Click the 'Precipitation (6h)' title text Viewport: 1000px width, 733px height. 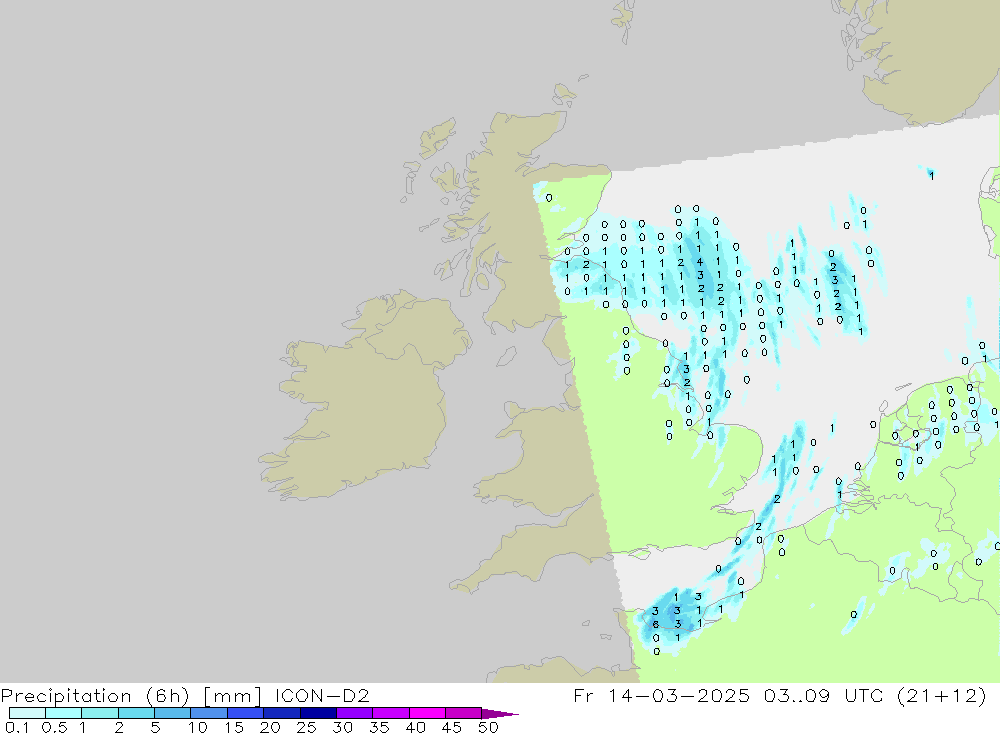click(x=95, y=695)
